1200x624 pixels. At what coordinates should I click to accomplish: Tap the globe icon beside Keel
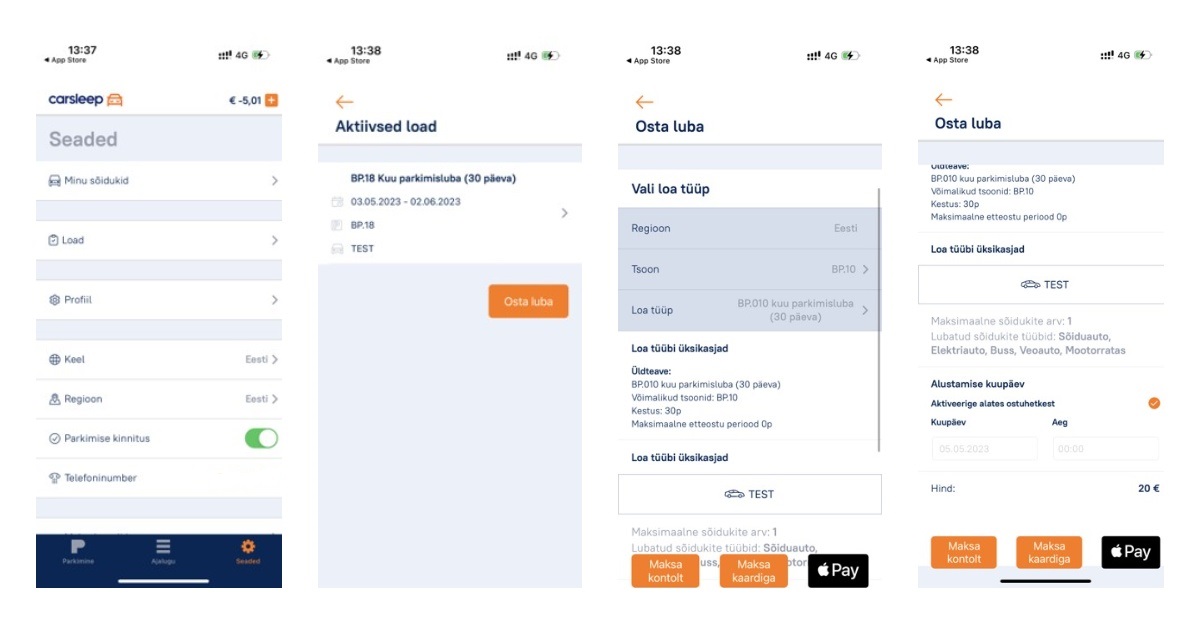(55, 359)
